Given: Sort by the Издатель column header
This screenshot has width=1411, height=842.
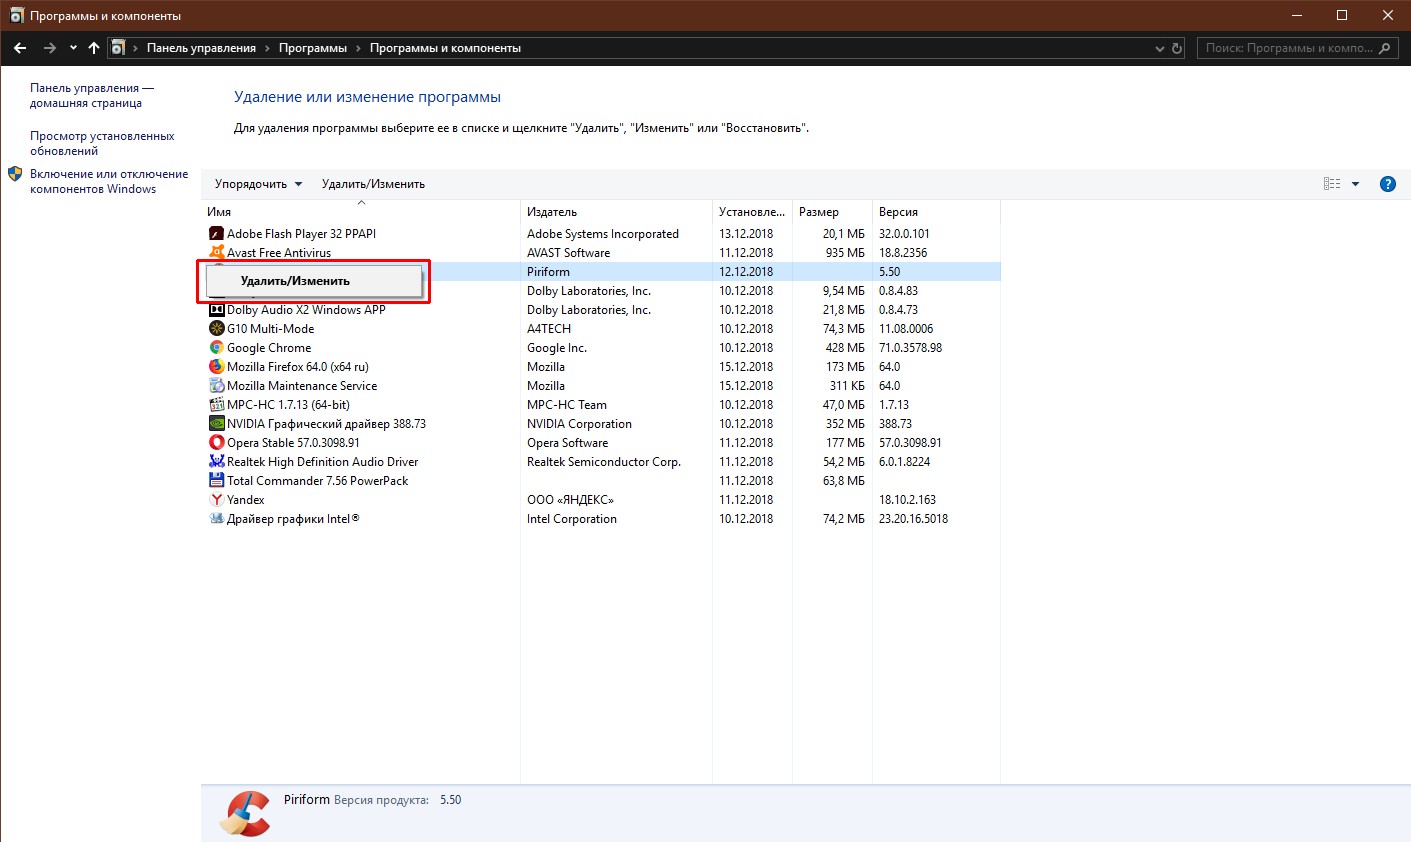Looking at the screenshot, I should (617, 212).
